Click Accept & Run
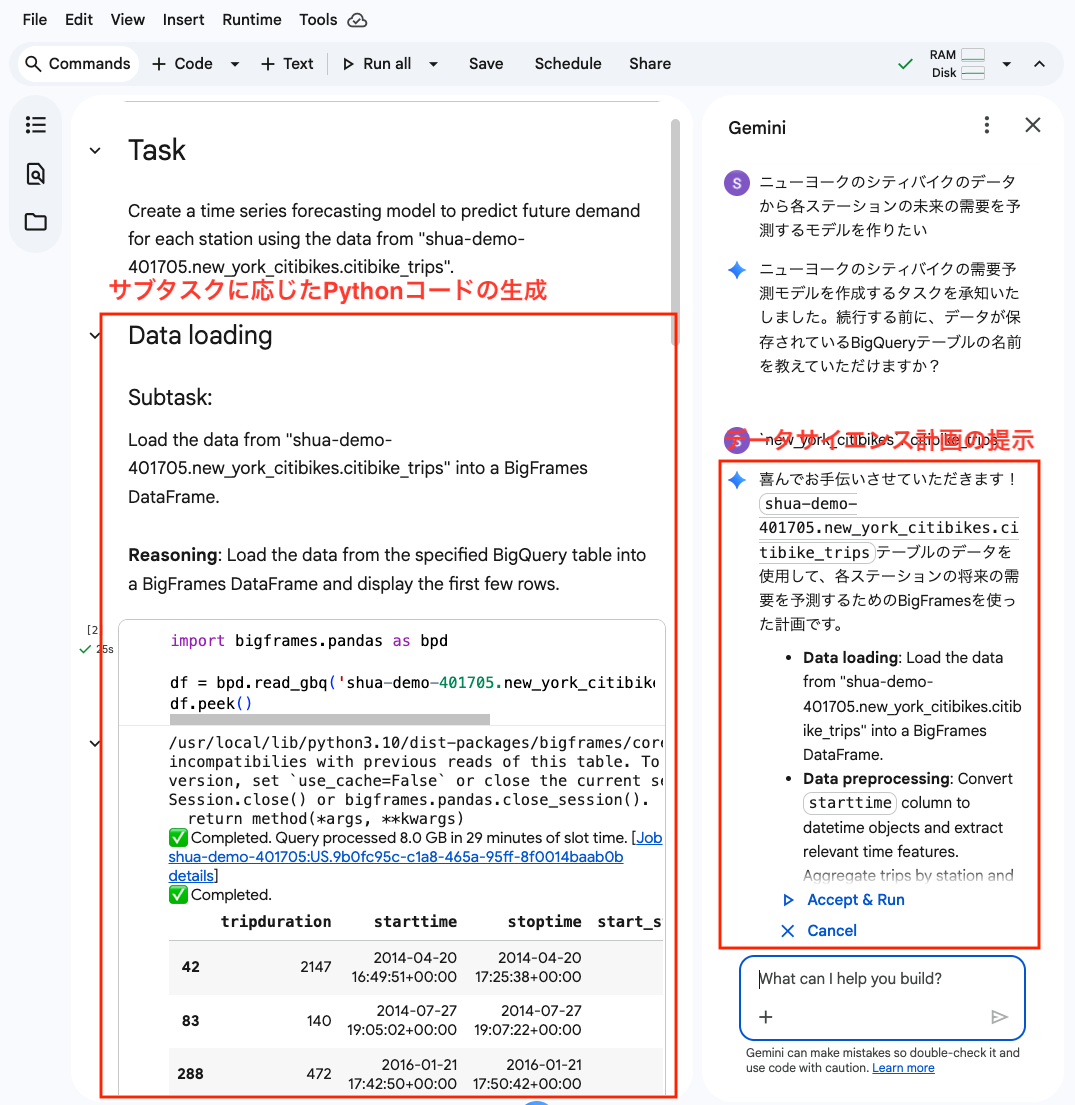The height and width of the screenshot is (1105, 1075). [844, 900]
